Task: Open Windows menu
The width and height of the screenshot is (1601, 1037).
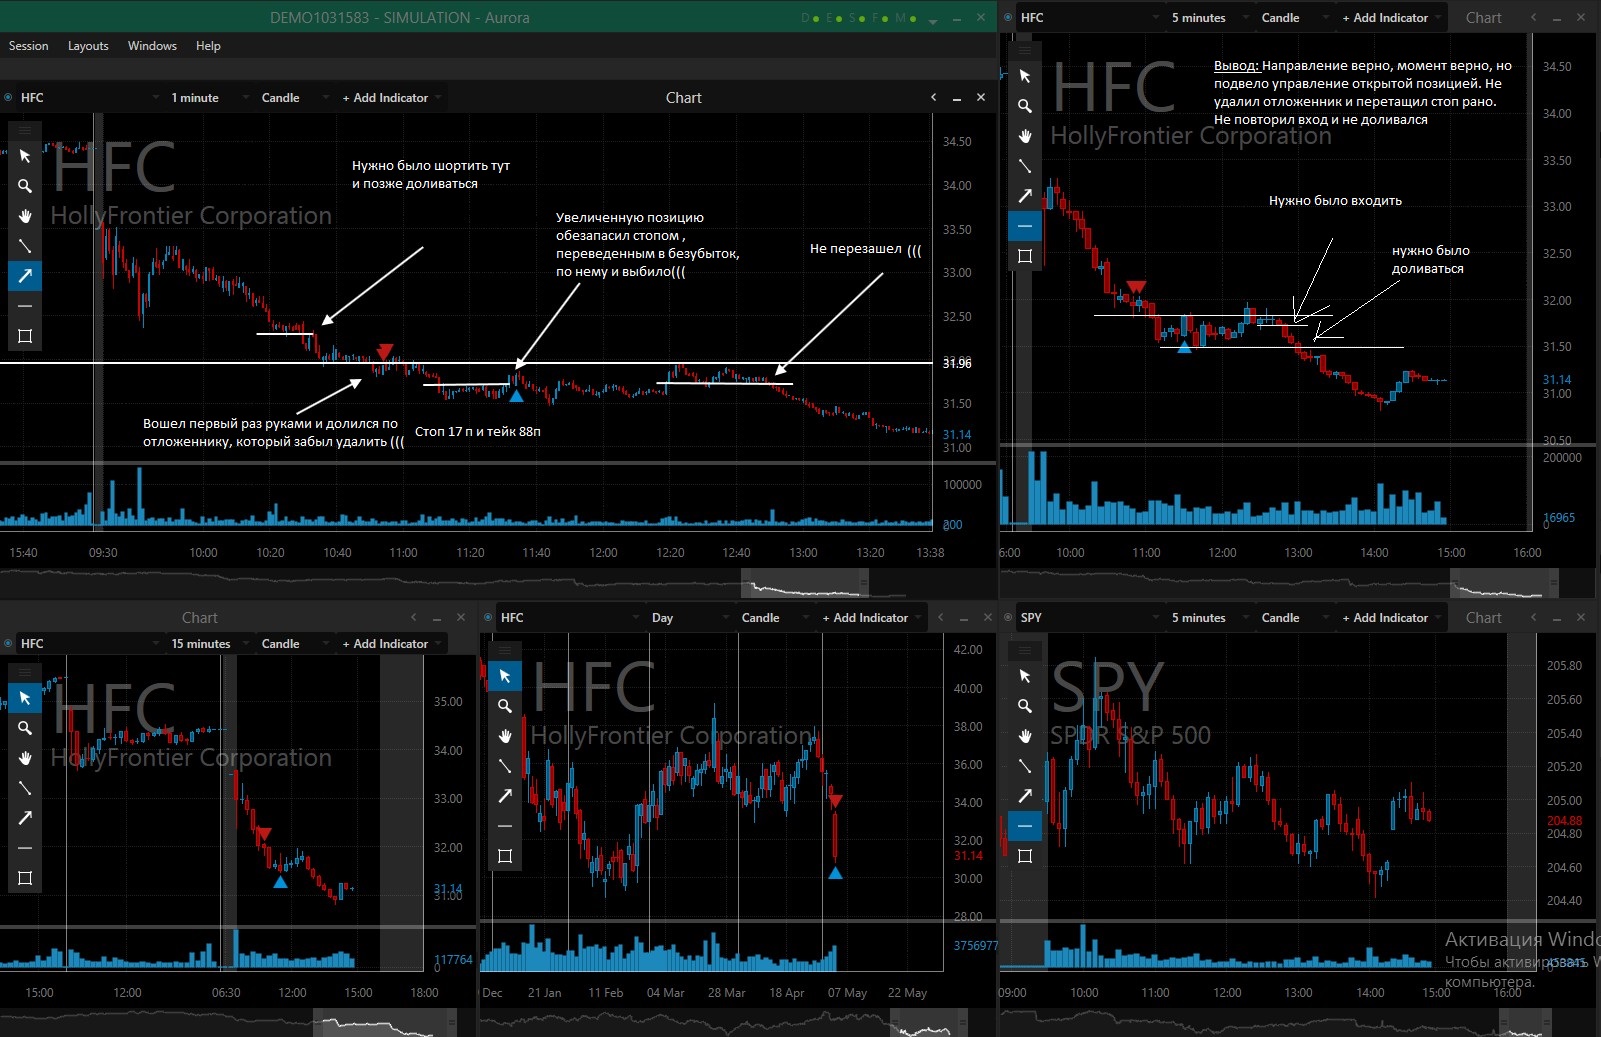Action: point(152,46)
